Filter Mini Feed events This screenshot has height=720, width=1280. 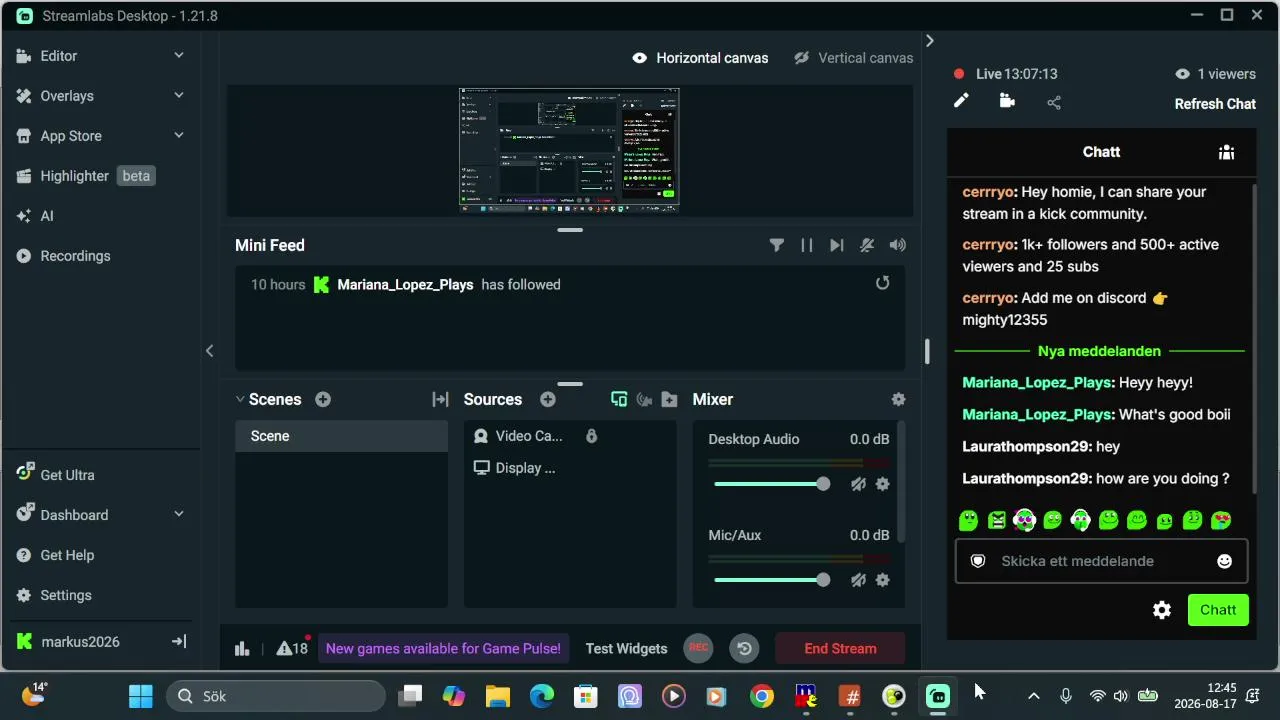click(776, 245)
